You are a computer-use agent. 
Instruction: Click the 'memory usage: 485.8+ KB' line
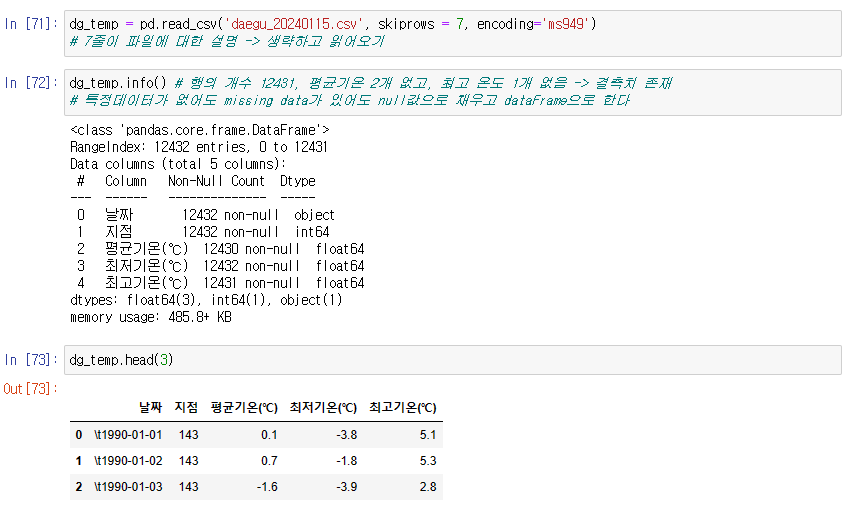pos(151,317)
